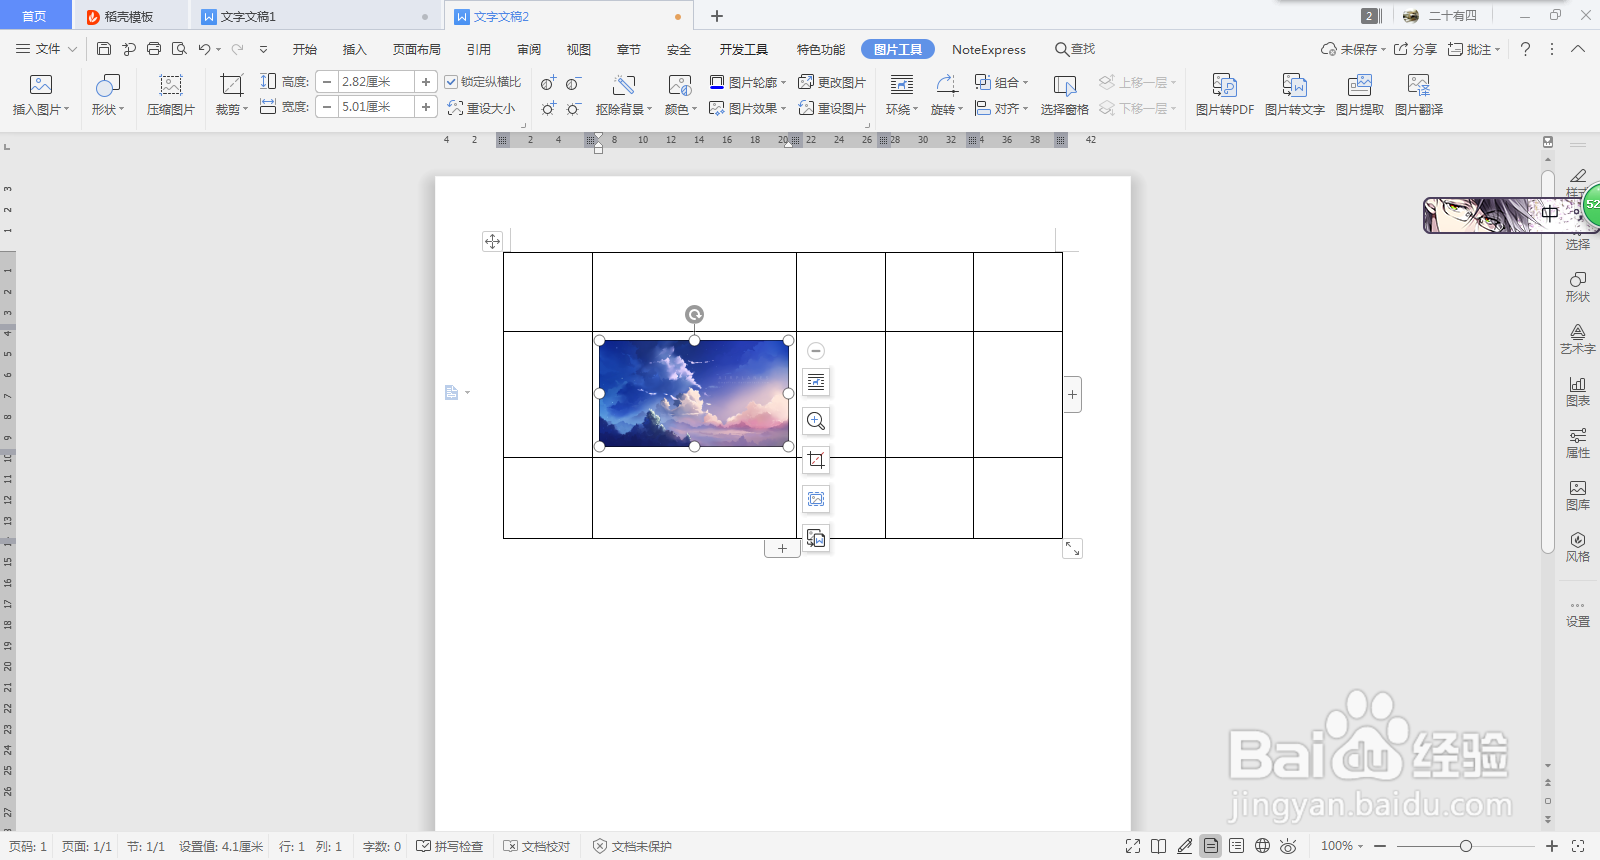
Task: Toggle Spell check (拼写检查) in status bar
Action: point(450,846)
